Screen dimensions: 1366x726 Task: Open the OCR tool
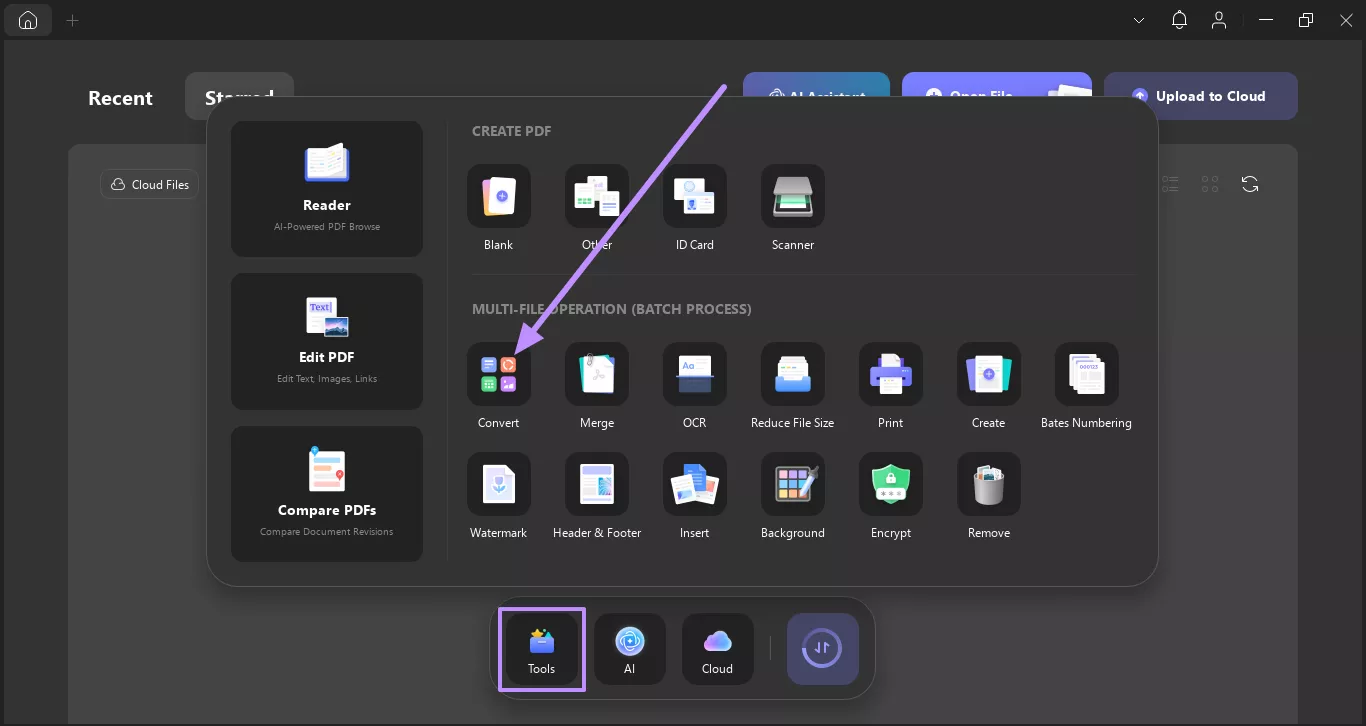(694, 385)
